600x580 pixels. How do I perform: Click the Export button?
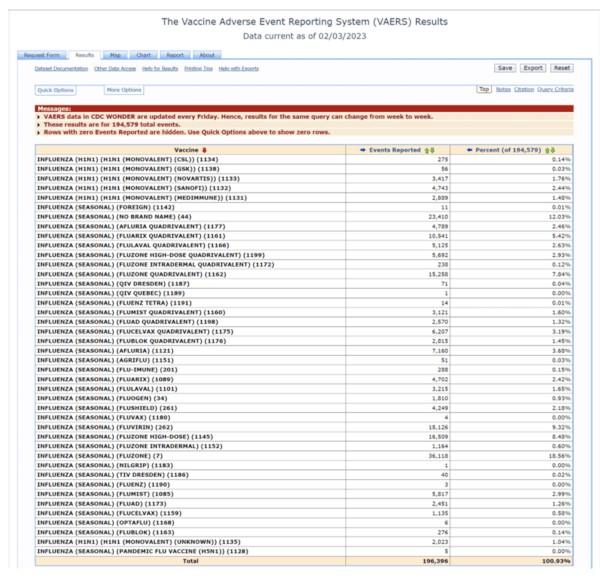pyautogui.click(x=533, y=68)
